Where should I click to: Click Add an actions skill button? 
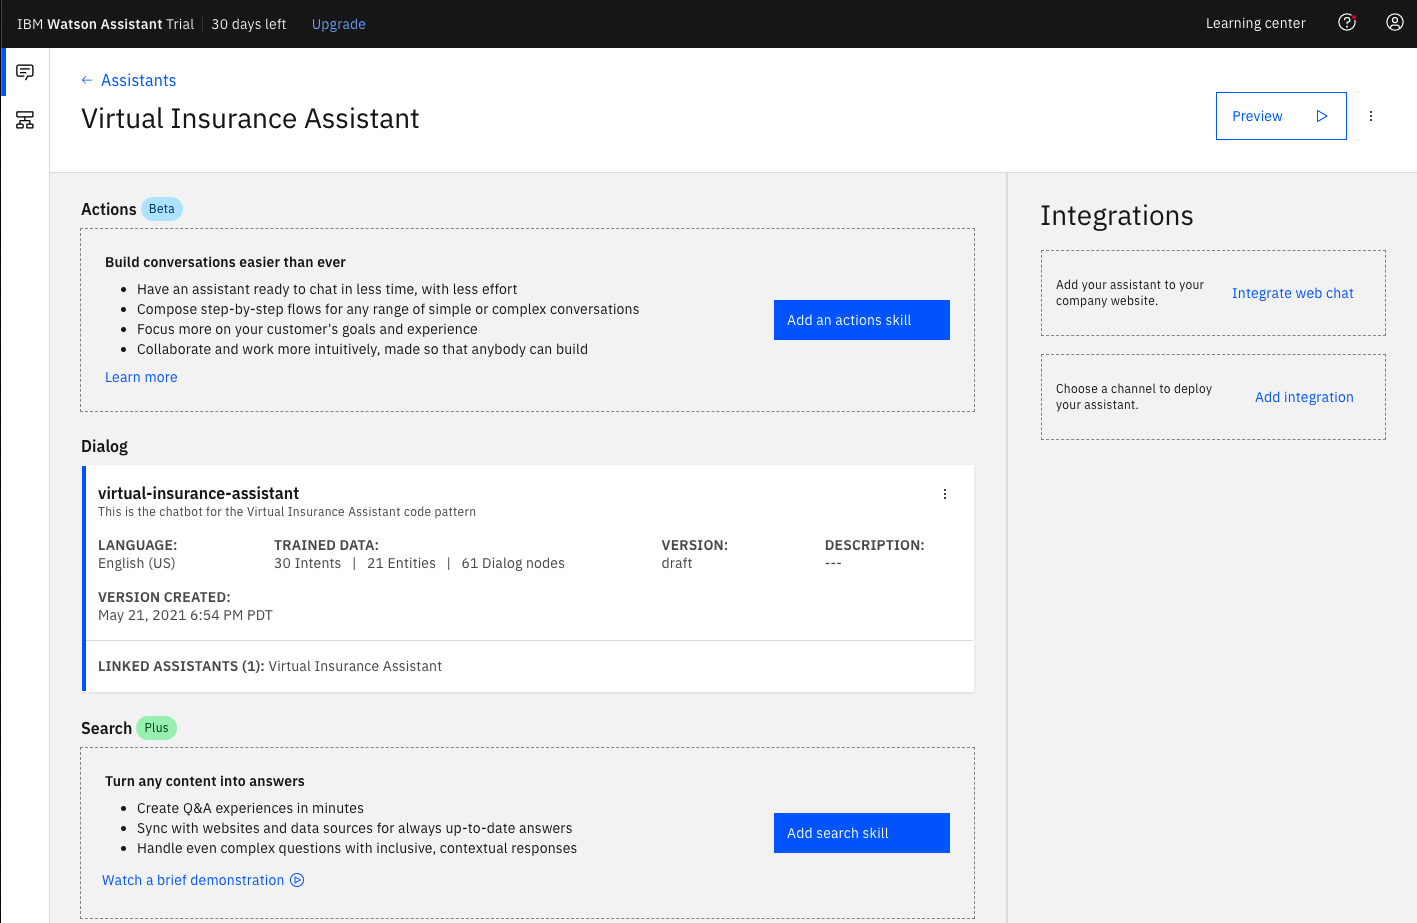pos(862,320)
